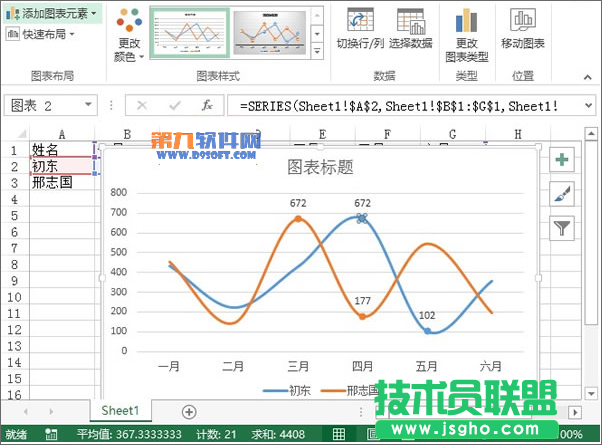Click the 平均值 status bar entry

(x=129, y=434)
